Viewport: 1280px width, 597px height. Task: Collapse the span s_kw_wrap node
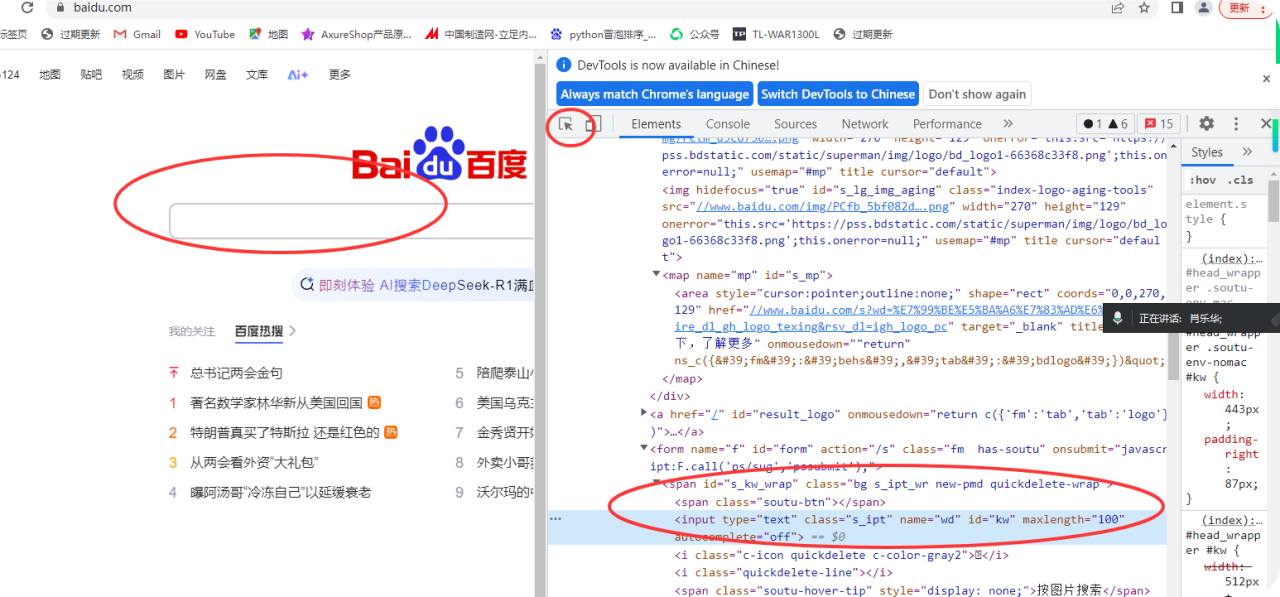point(656,484)
